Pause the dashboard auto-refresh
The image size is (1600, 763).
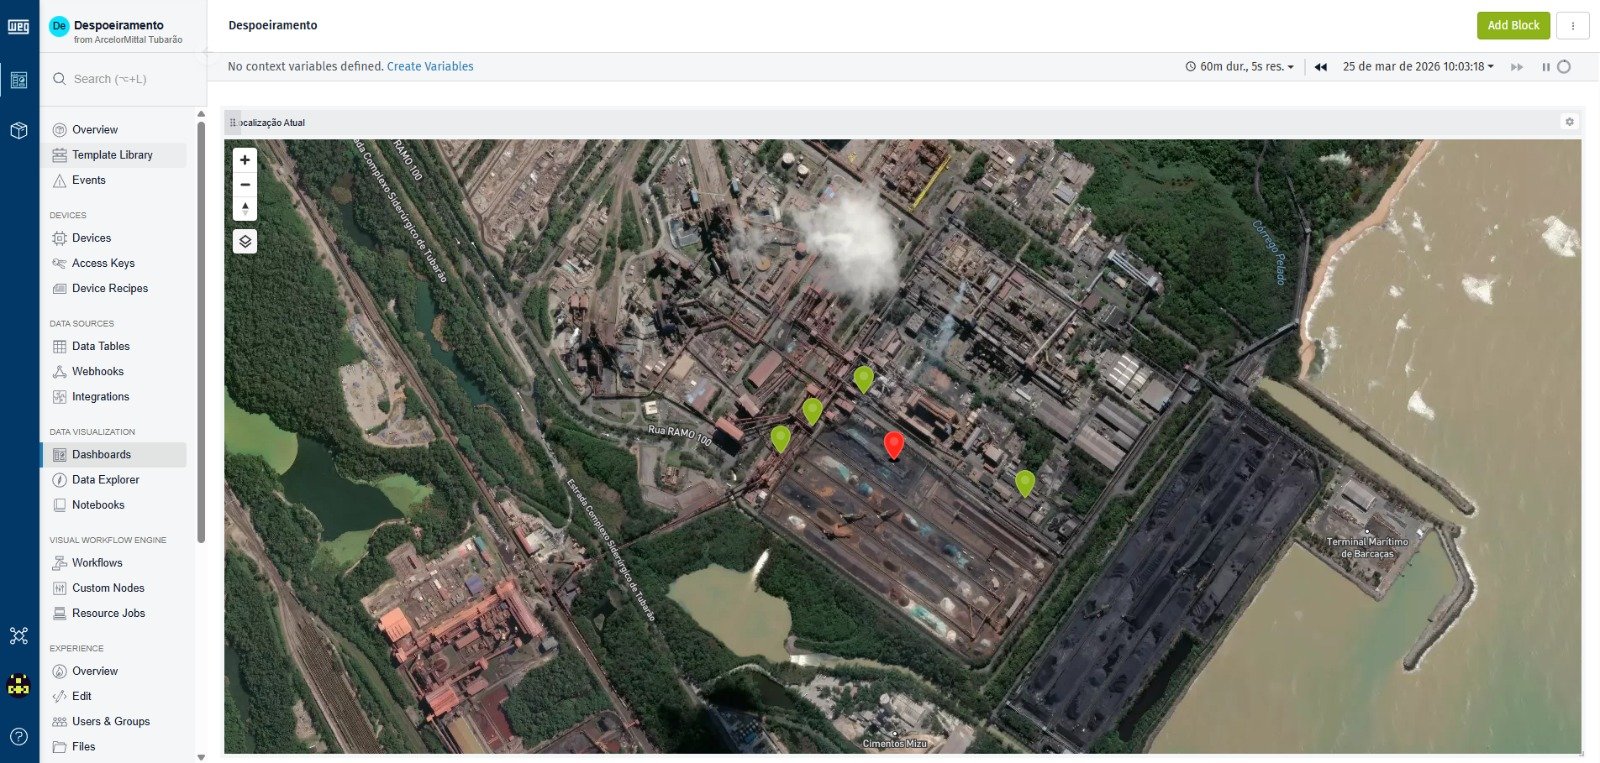coord(1545,67)
